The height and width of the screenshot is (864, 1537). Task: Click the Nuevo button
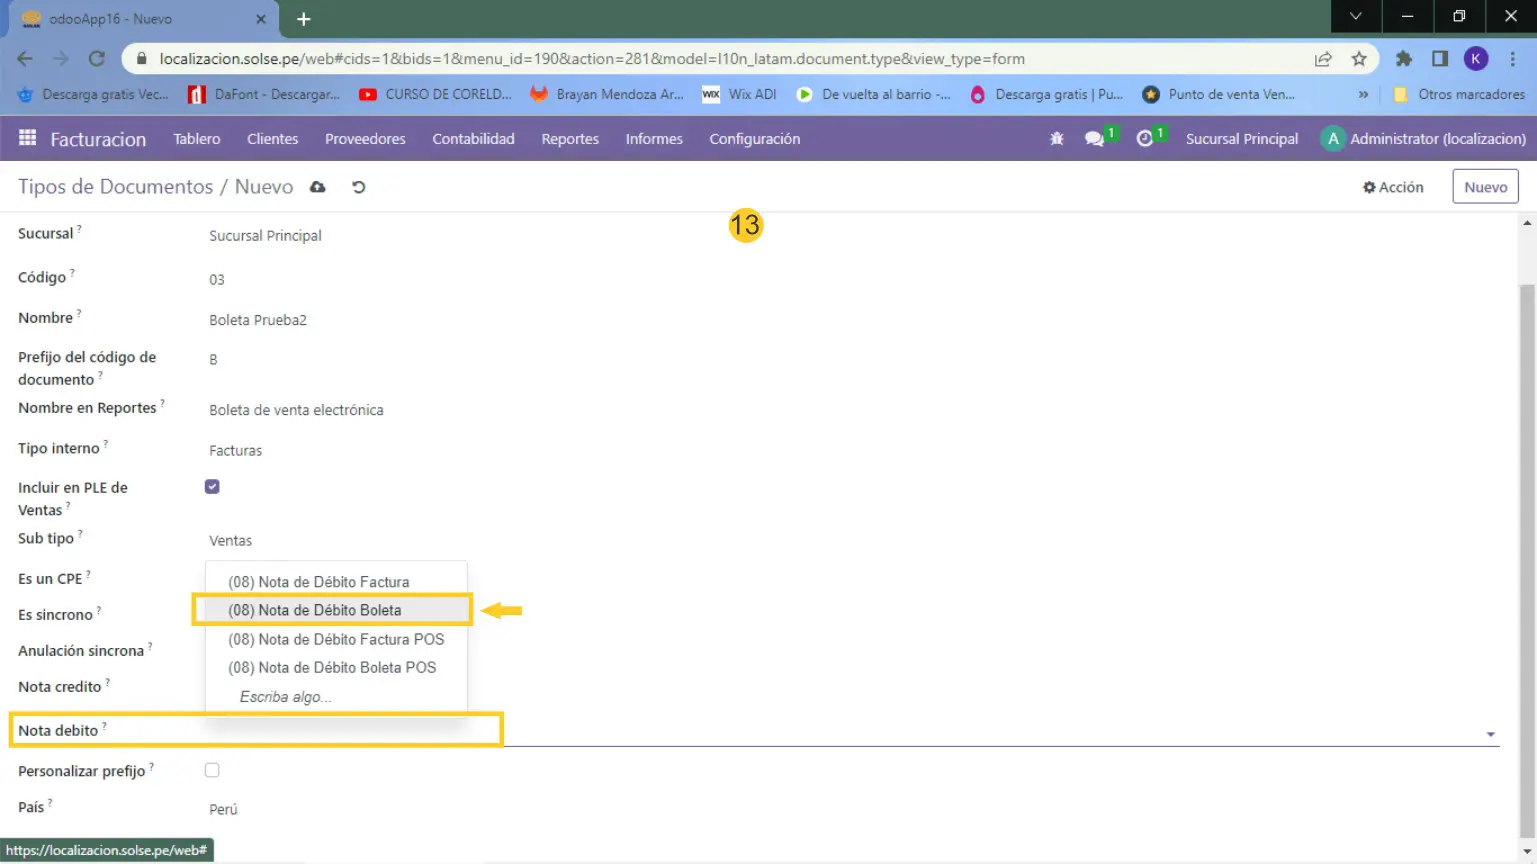1485,187
